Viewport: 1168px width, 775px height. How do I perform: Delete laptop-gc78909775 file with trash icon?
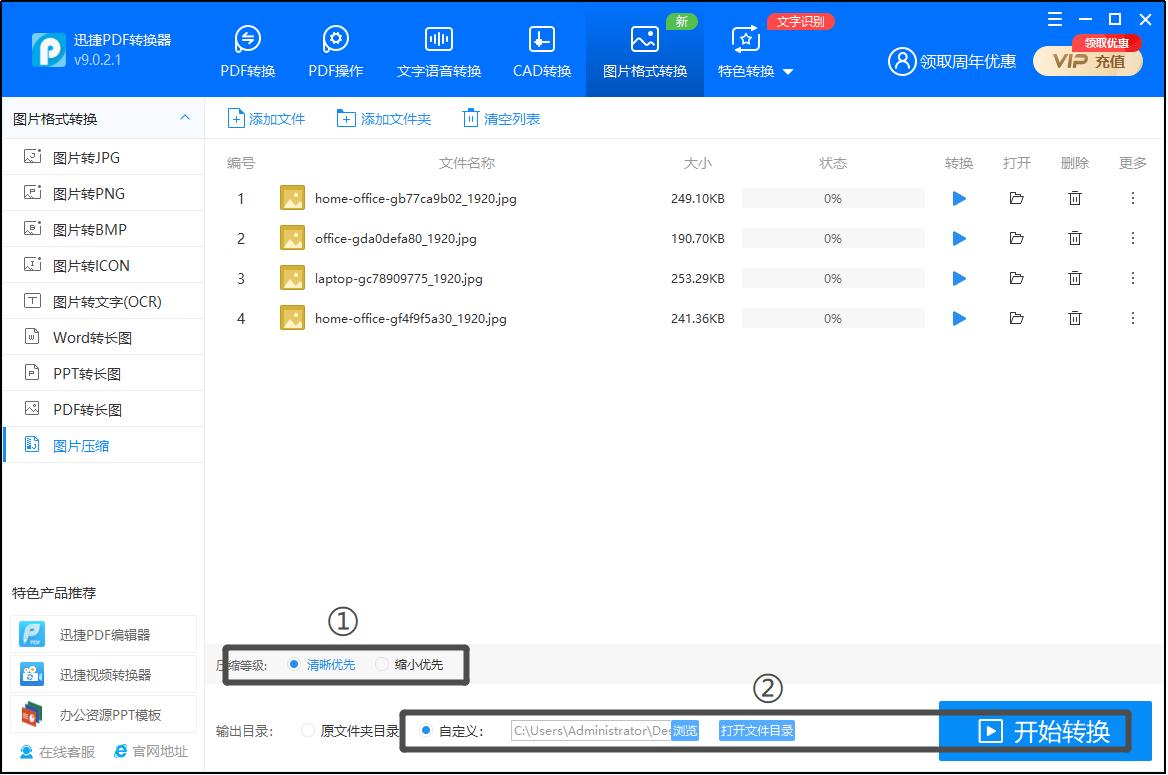[x=1074, y=279]
